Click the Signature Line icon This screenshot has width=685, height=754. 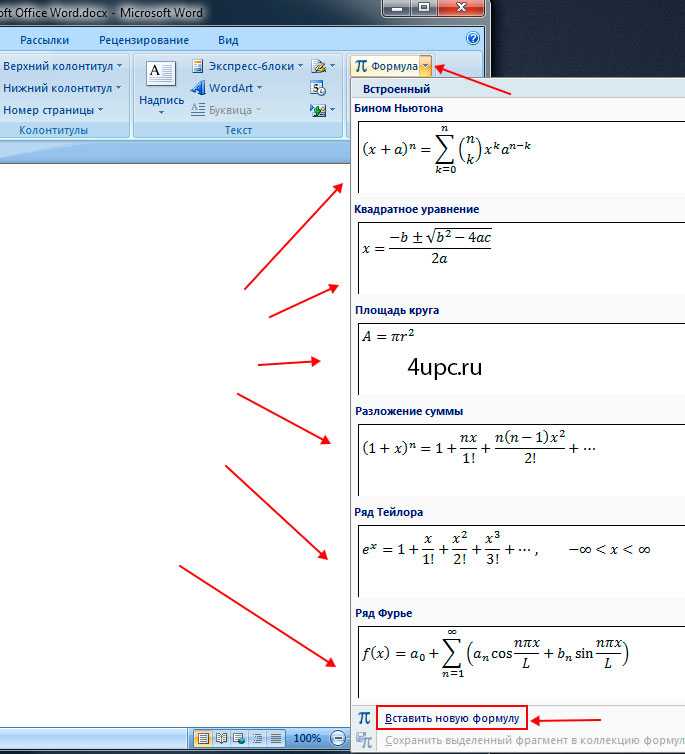tap(318, 66)
